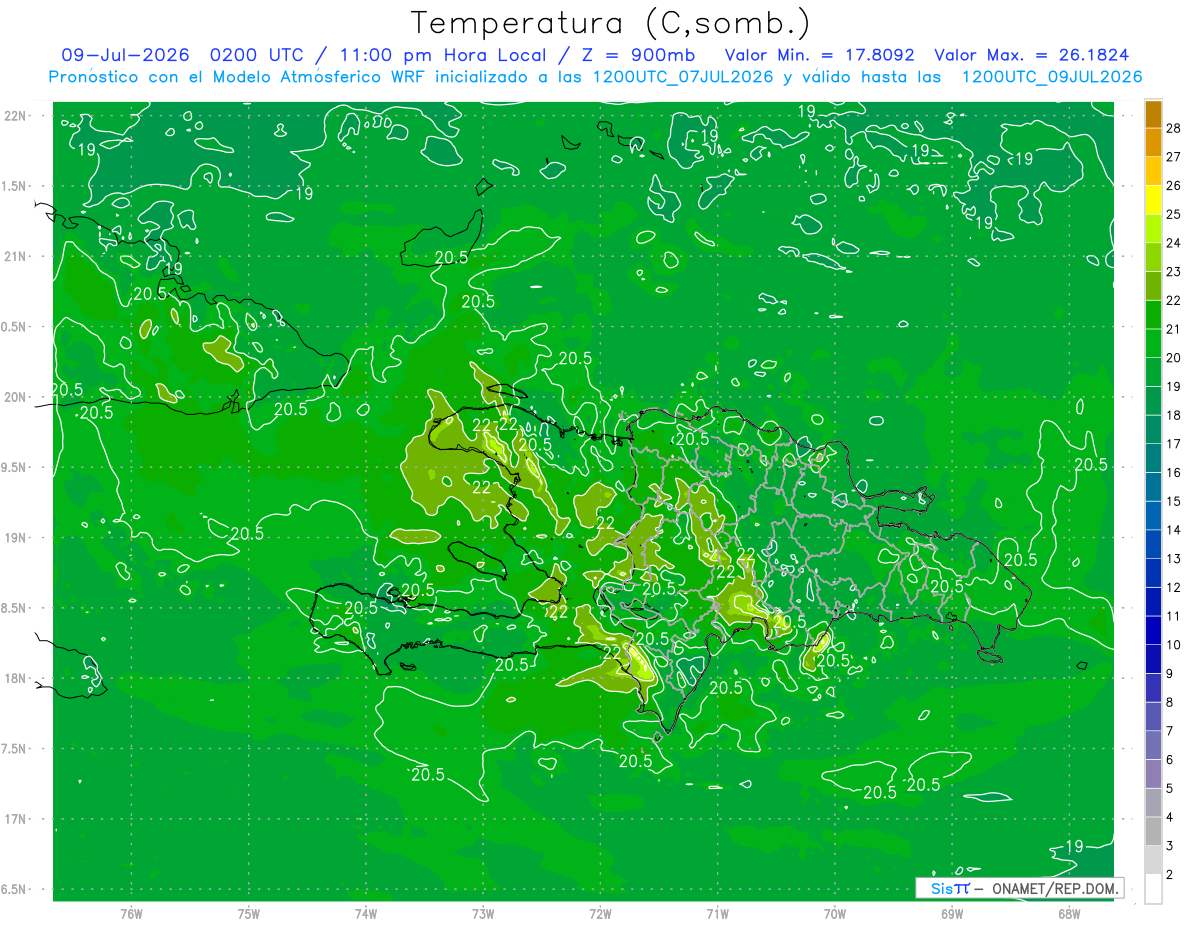Screen dimensions: 1200x927
Task: Click the '2' value on the color scale
Action: [x=1172, y=875]
